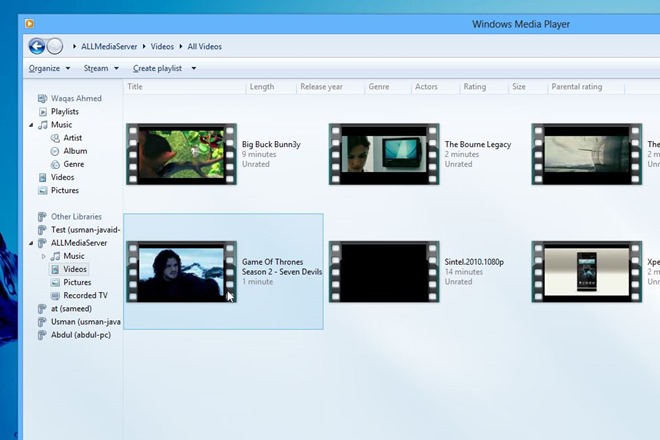Sort by the Rating column header
Image resolution: width=660 pixels, height=440 pixels.
484,87
